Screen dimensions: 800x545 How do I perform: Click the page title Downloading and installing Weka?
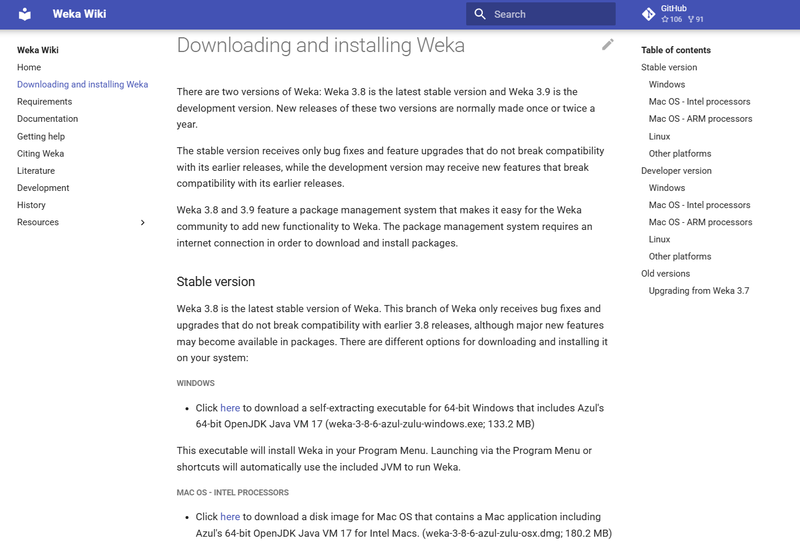coord(320,45)
